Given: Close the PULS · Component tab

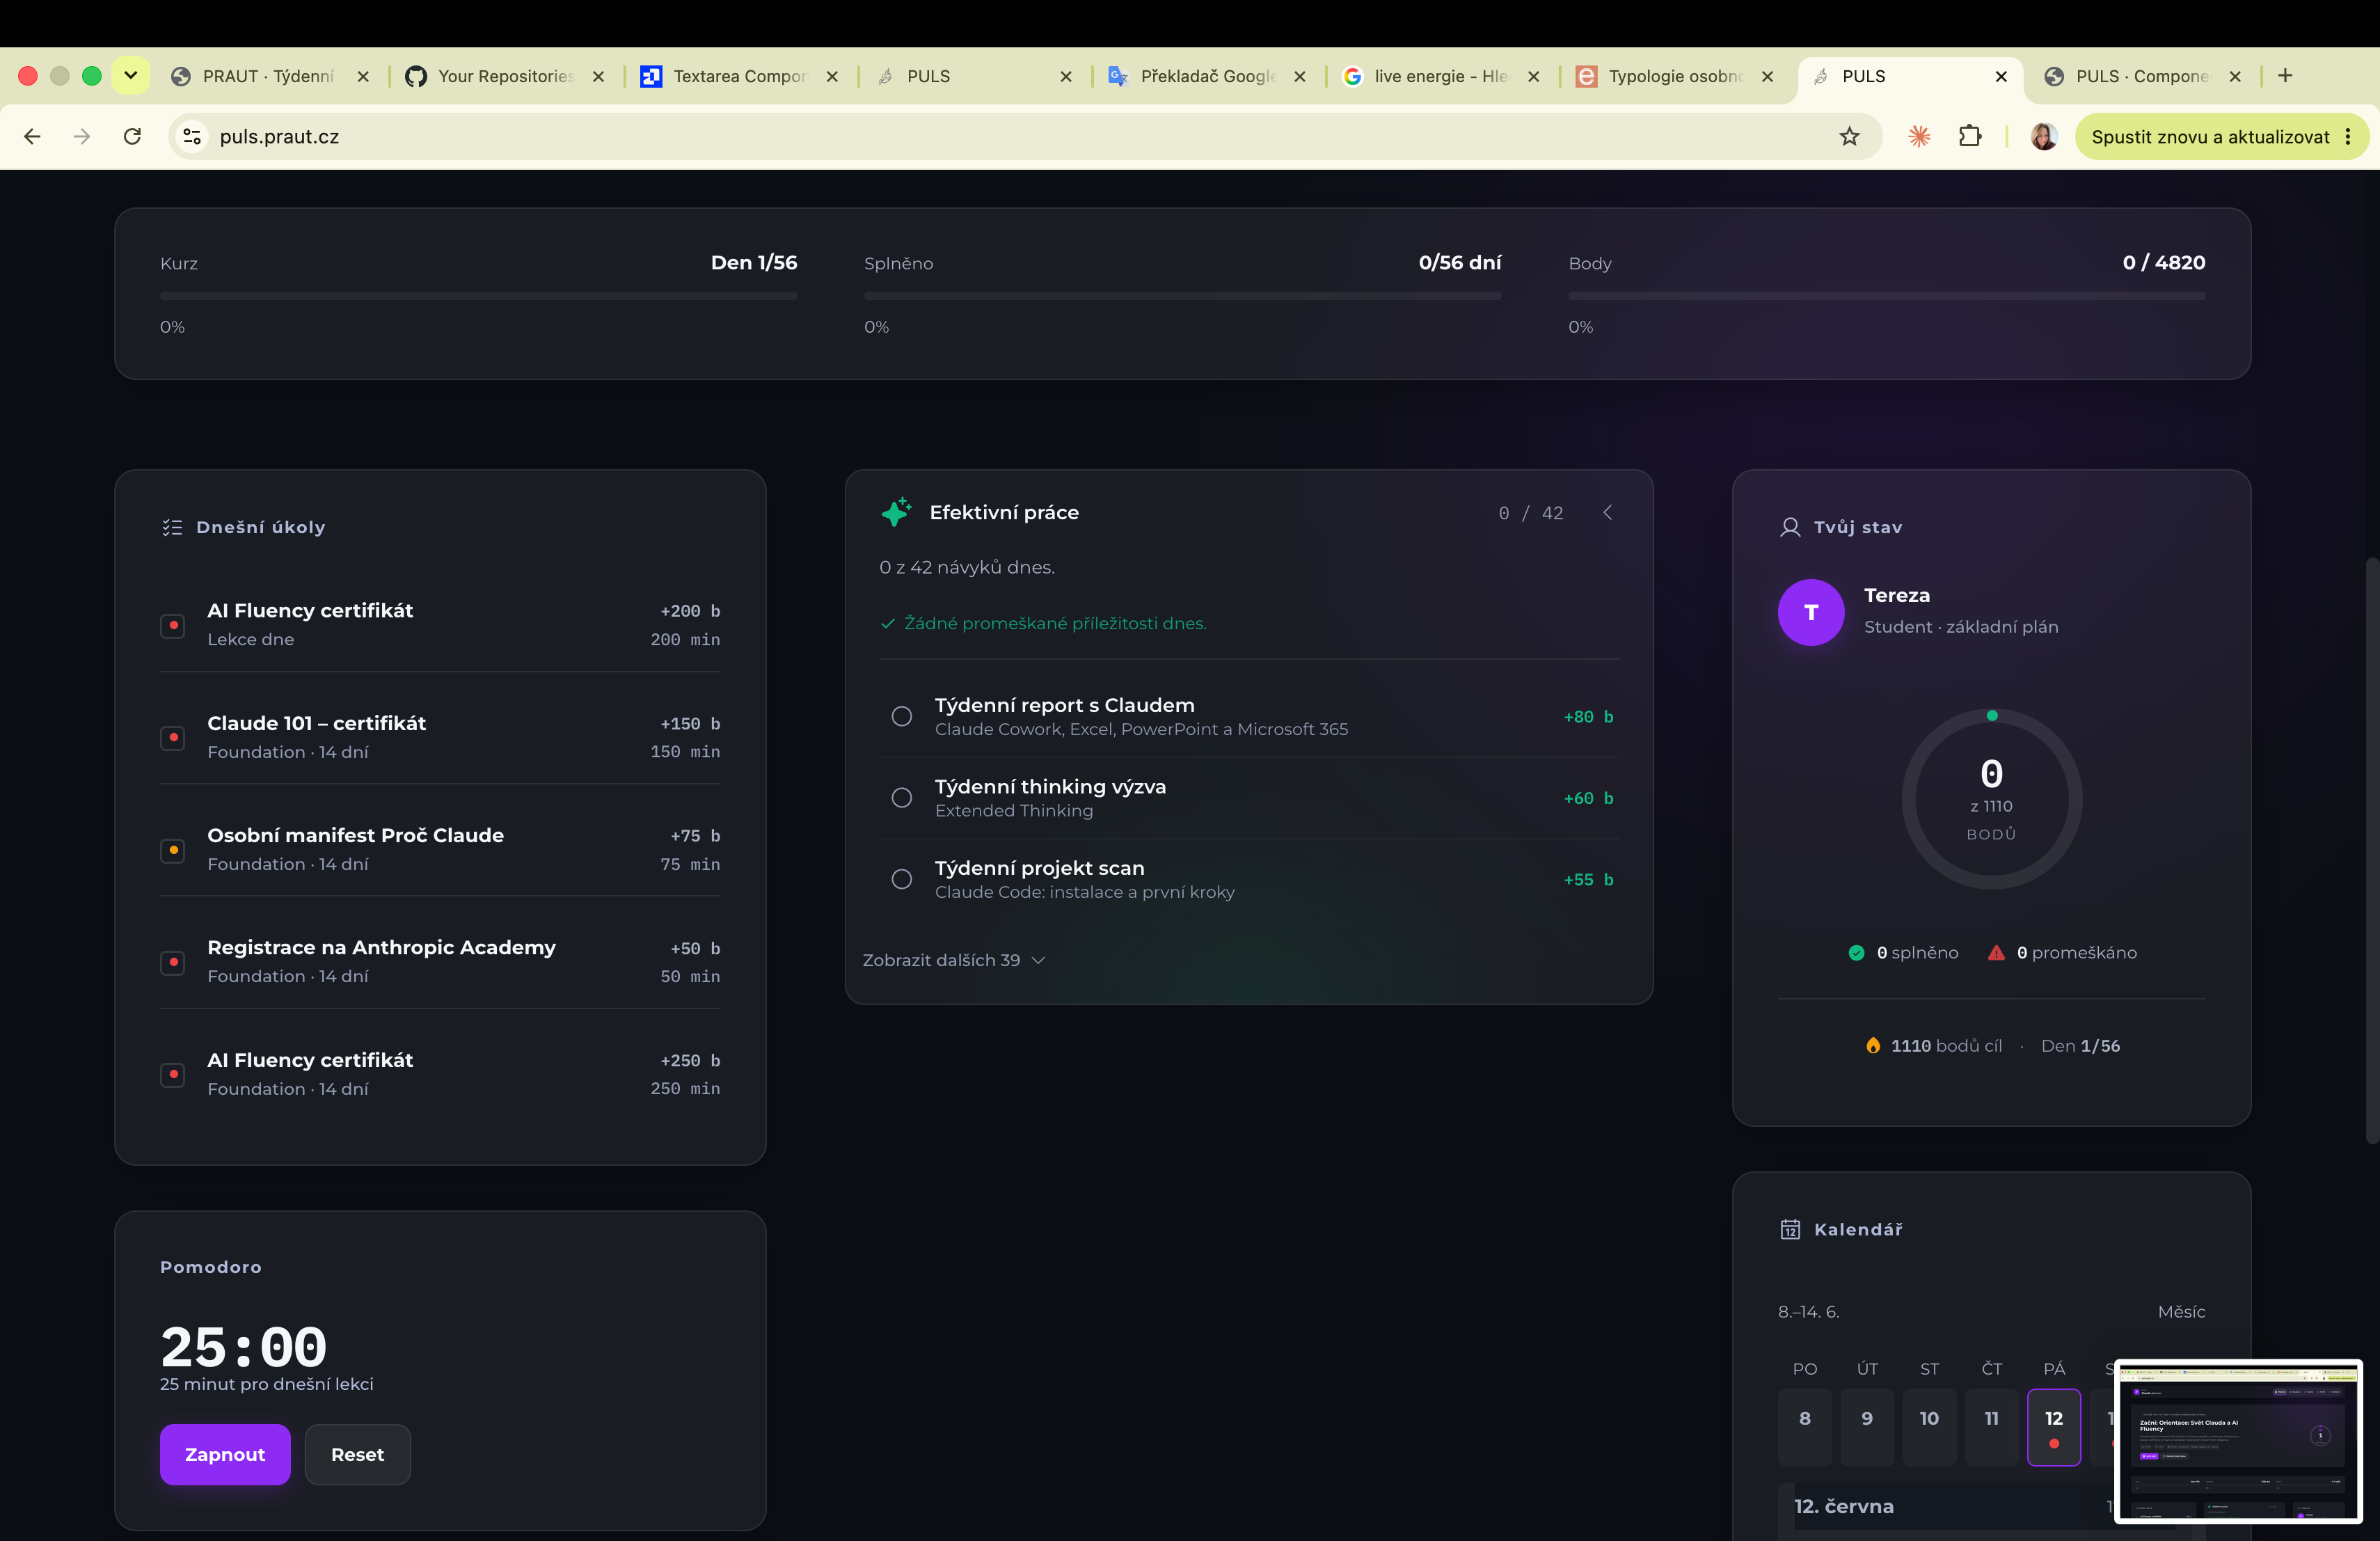Looking at the screenshot, I should pos(2235,76).
